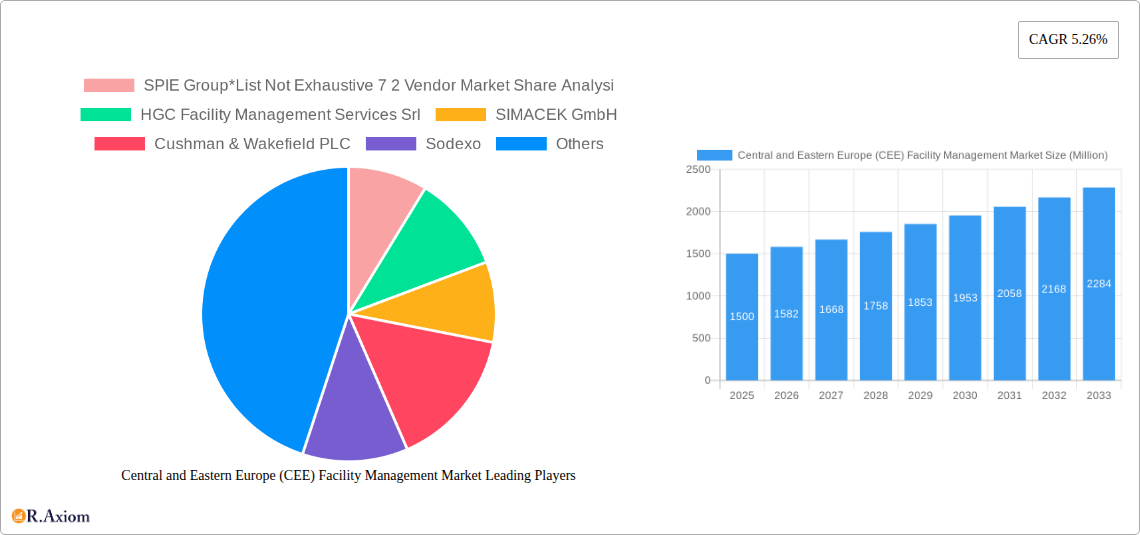This screenshot has height=535, width=1140.
Task: Click the 2027 x-axis label
Action: coord(831,395)
